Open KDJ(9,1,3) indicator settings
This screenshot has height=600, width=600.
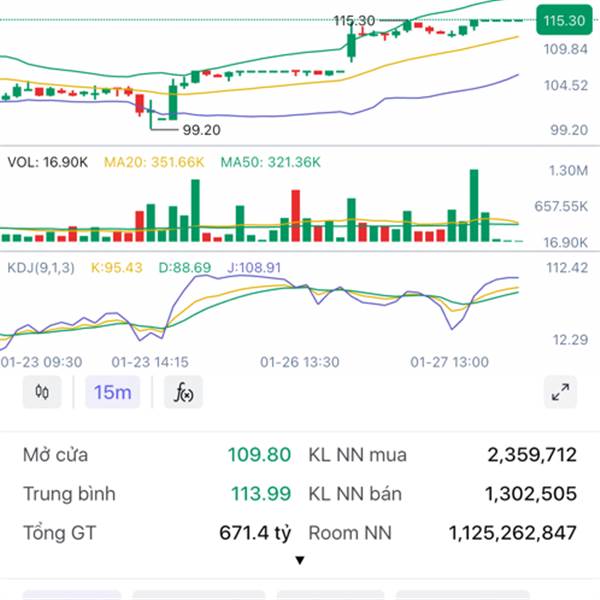tap(41, 267)
